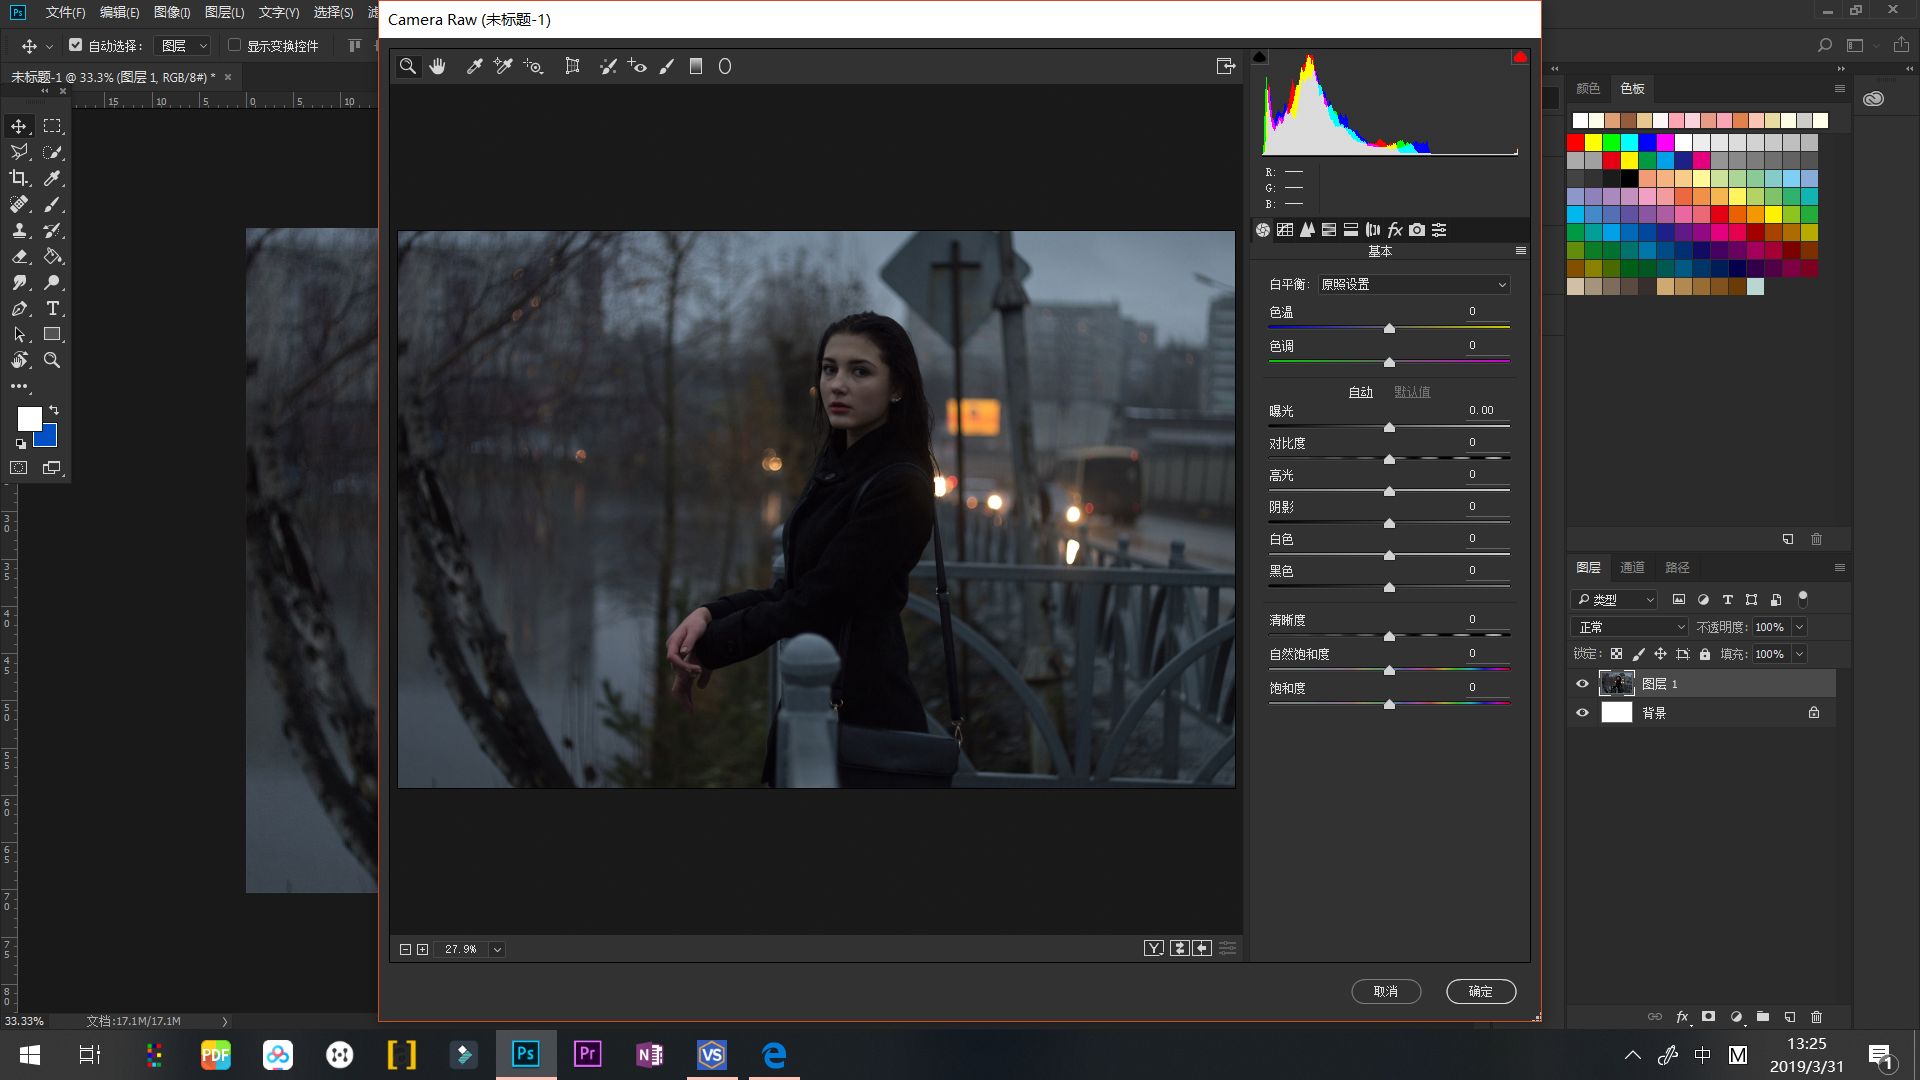Click the zoom out minus button

coord(405,949)
